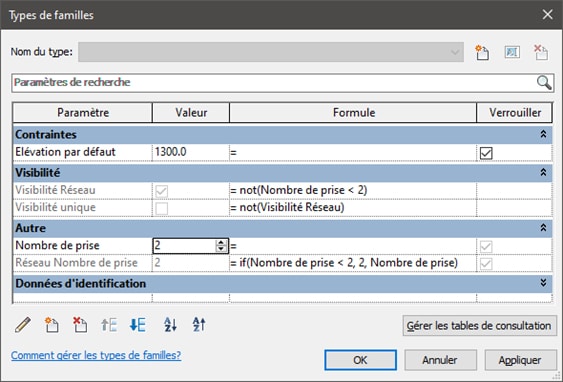The image size is (563, 382).
Task: Click the Move parameter up icon
Action: [109, 325]
